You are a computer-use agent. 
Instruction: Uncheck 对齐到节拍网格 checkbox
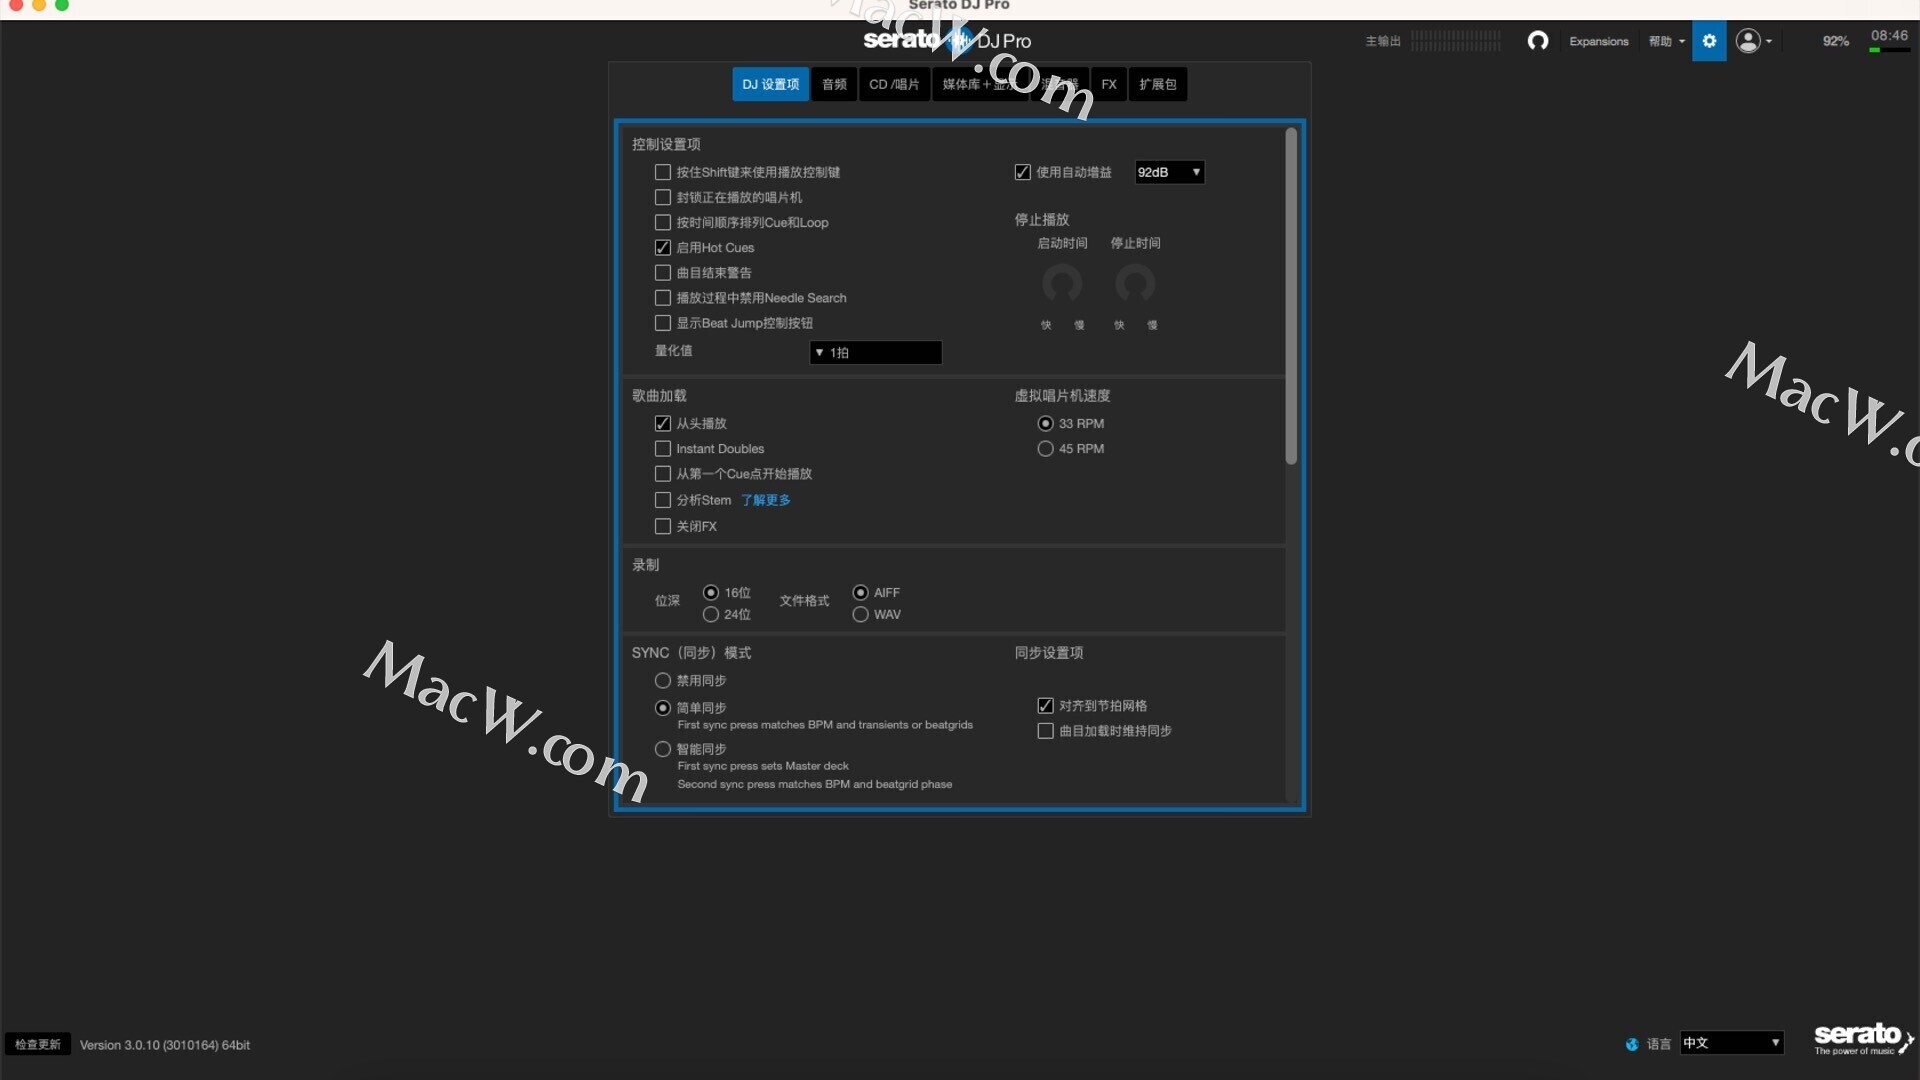pyautogui.click(x=1045, y=706)
